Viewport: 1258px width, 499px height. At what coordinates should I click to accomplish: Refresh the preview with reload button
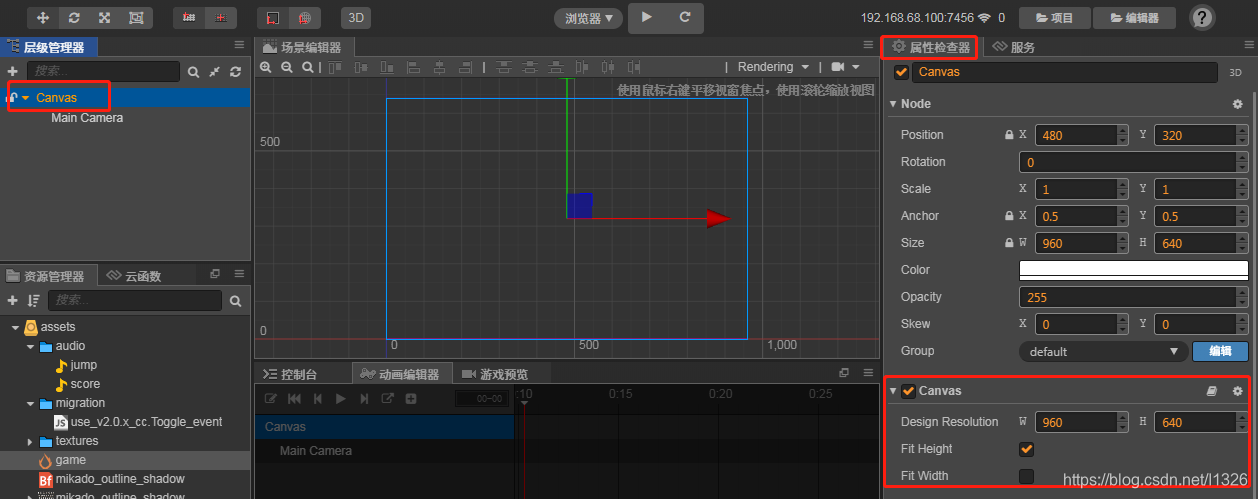pos(685,17)
